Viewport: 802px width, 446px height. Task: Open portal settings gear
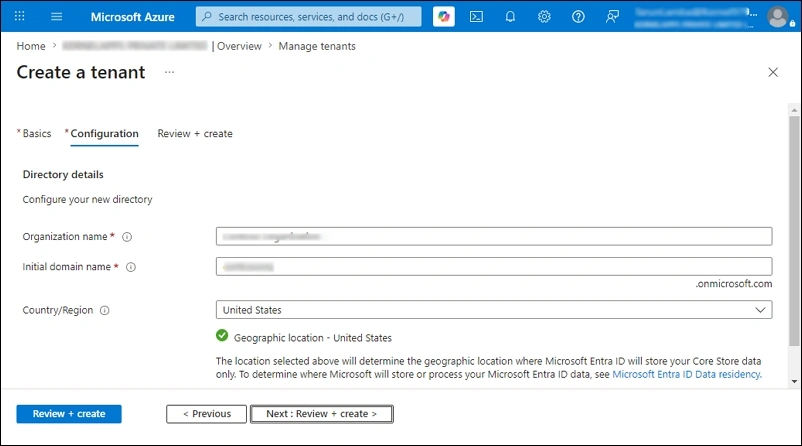tap(544, 16)
